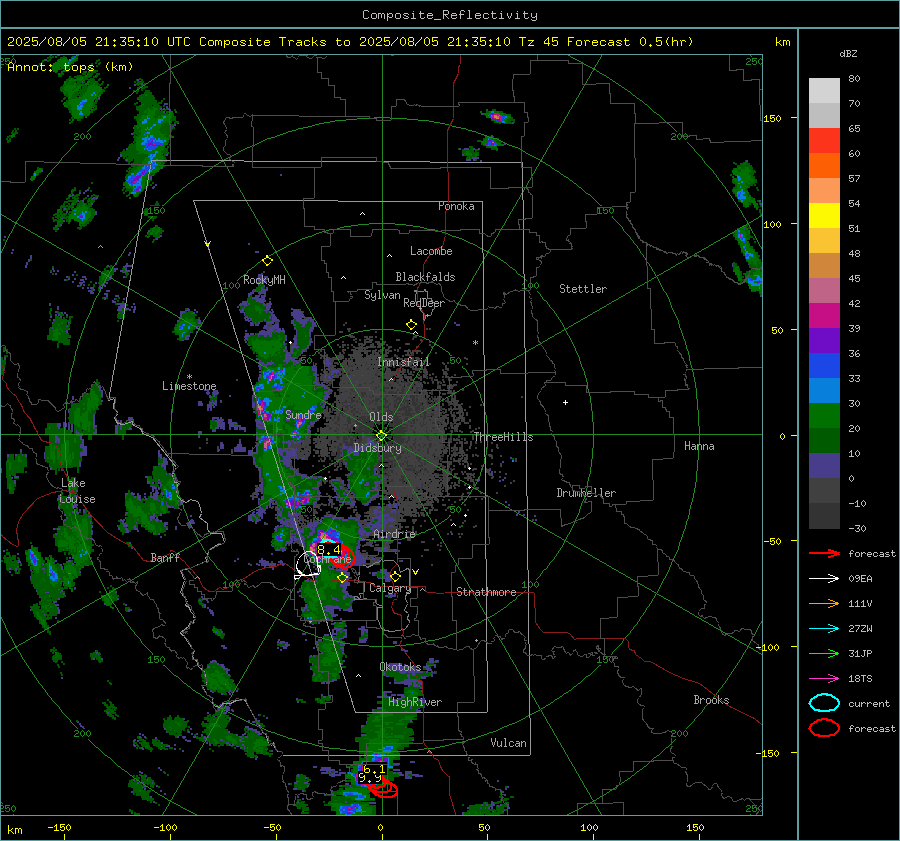Screen dimensions: 900x841
Task: Click the white 09EA arrow legend icon
Action: [824, 579]
